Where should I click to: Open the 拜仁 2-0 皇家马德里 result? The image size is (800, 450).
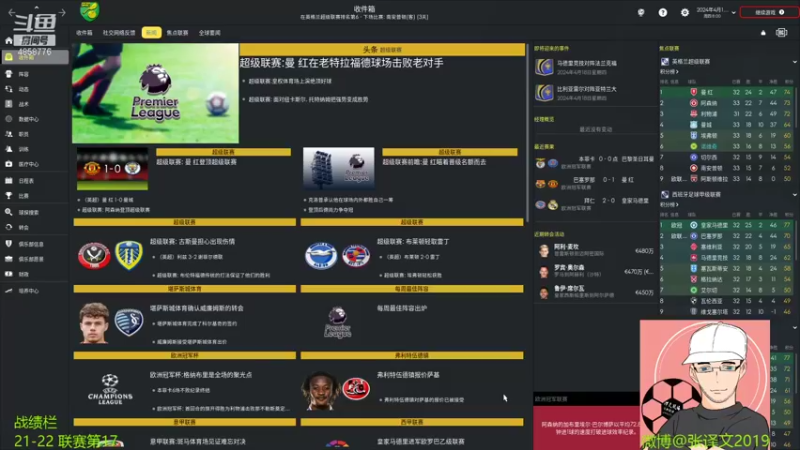595,204
